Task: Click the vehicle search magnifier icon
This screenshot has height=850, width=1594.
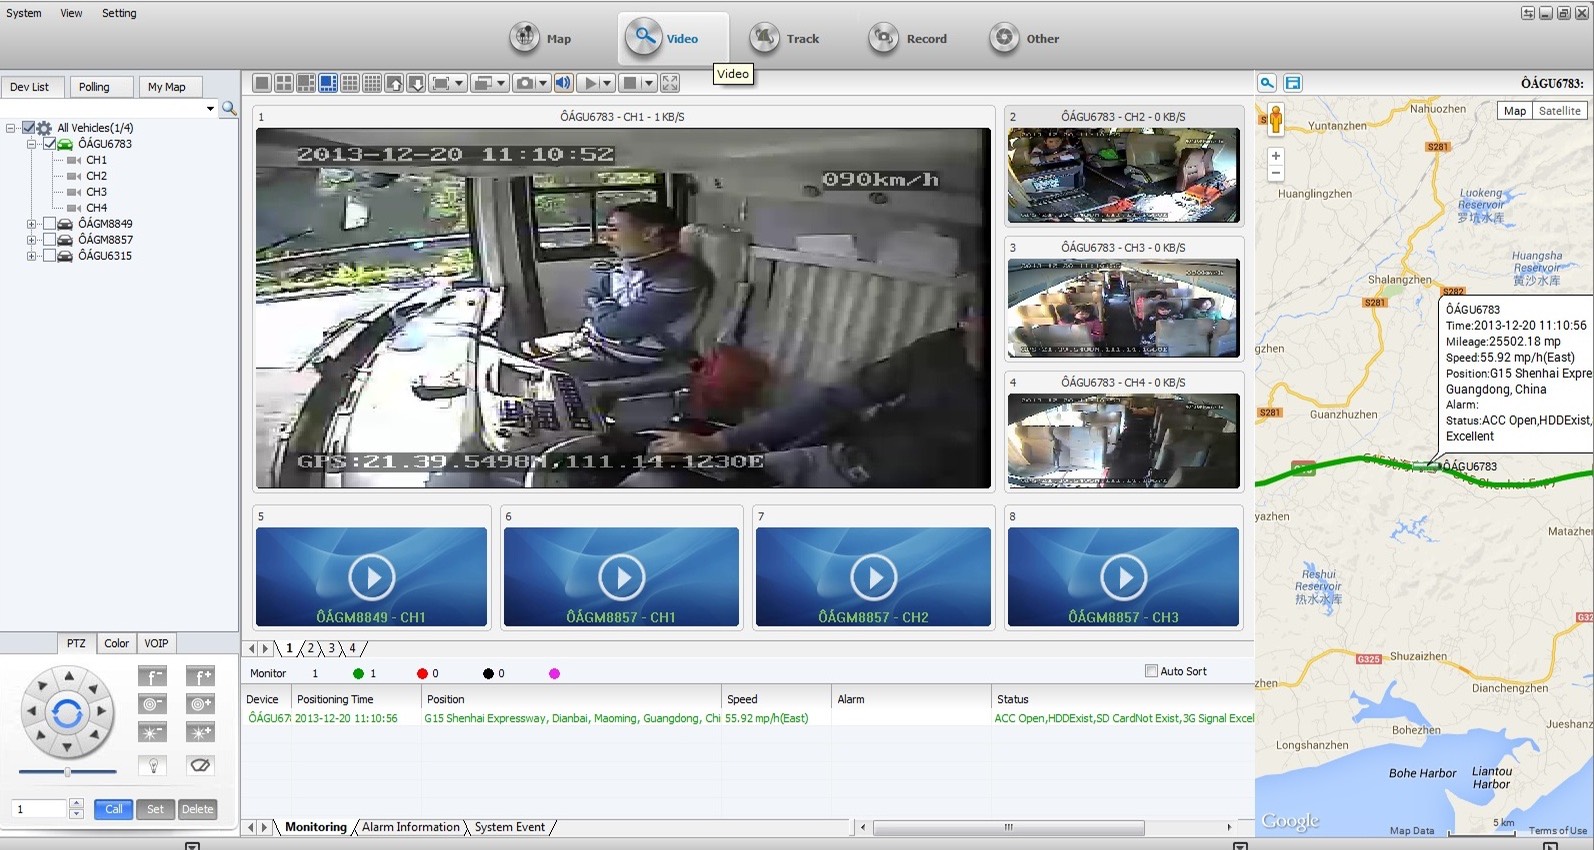Action: point(229,108)
